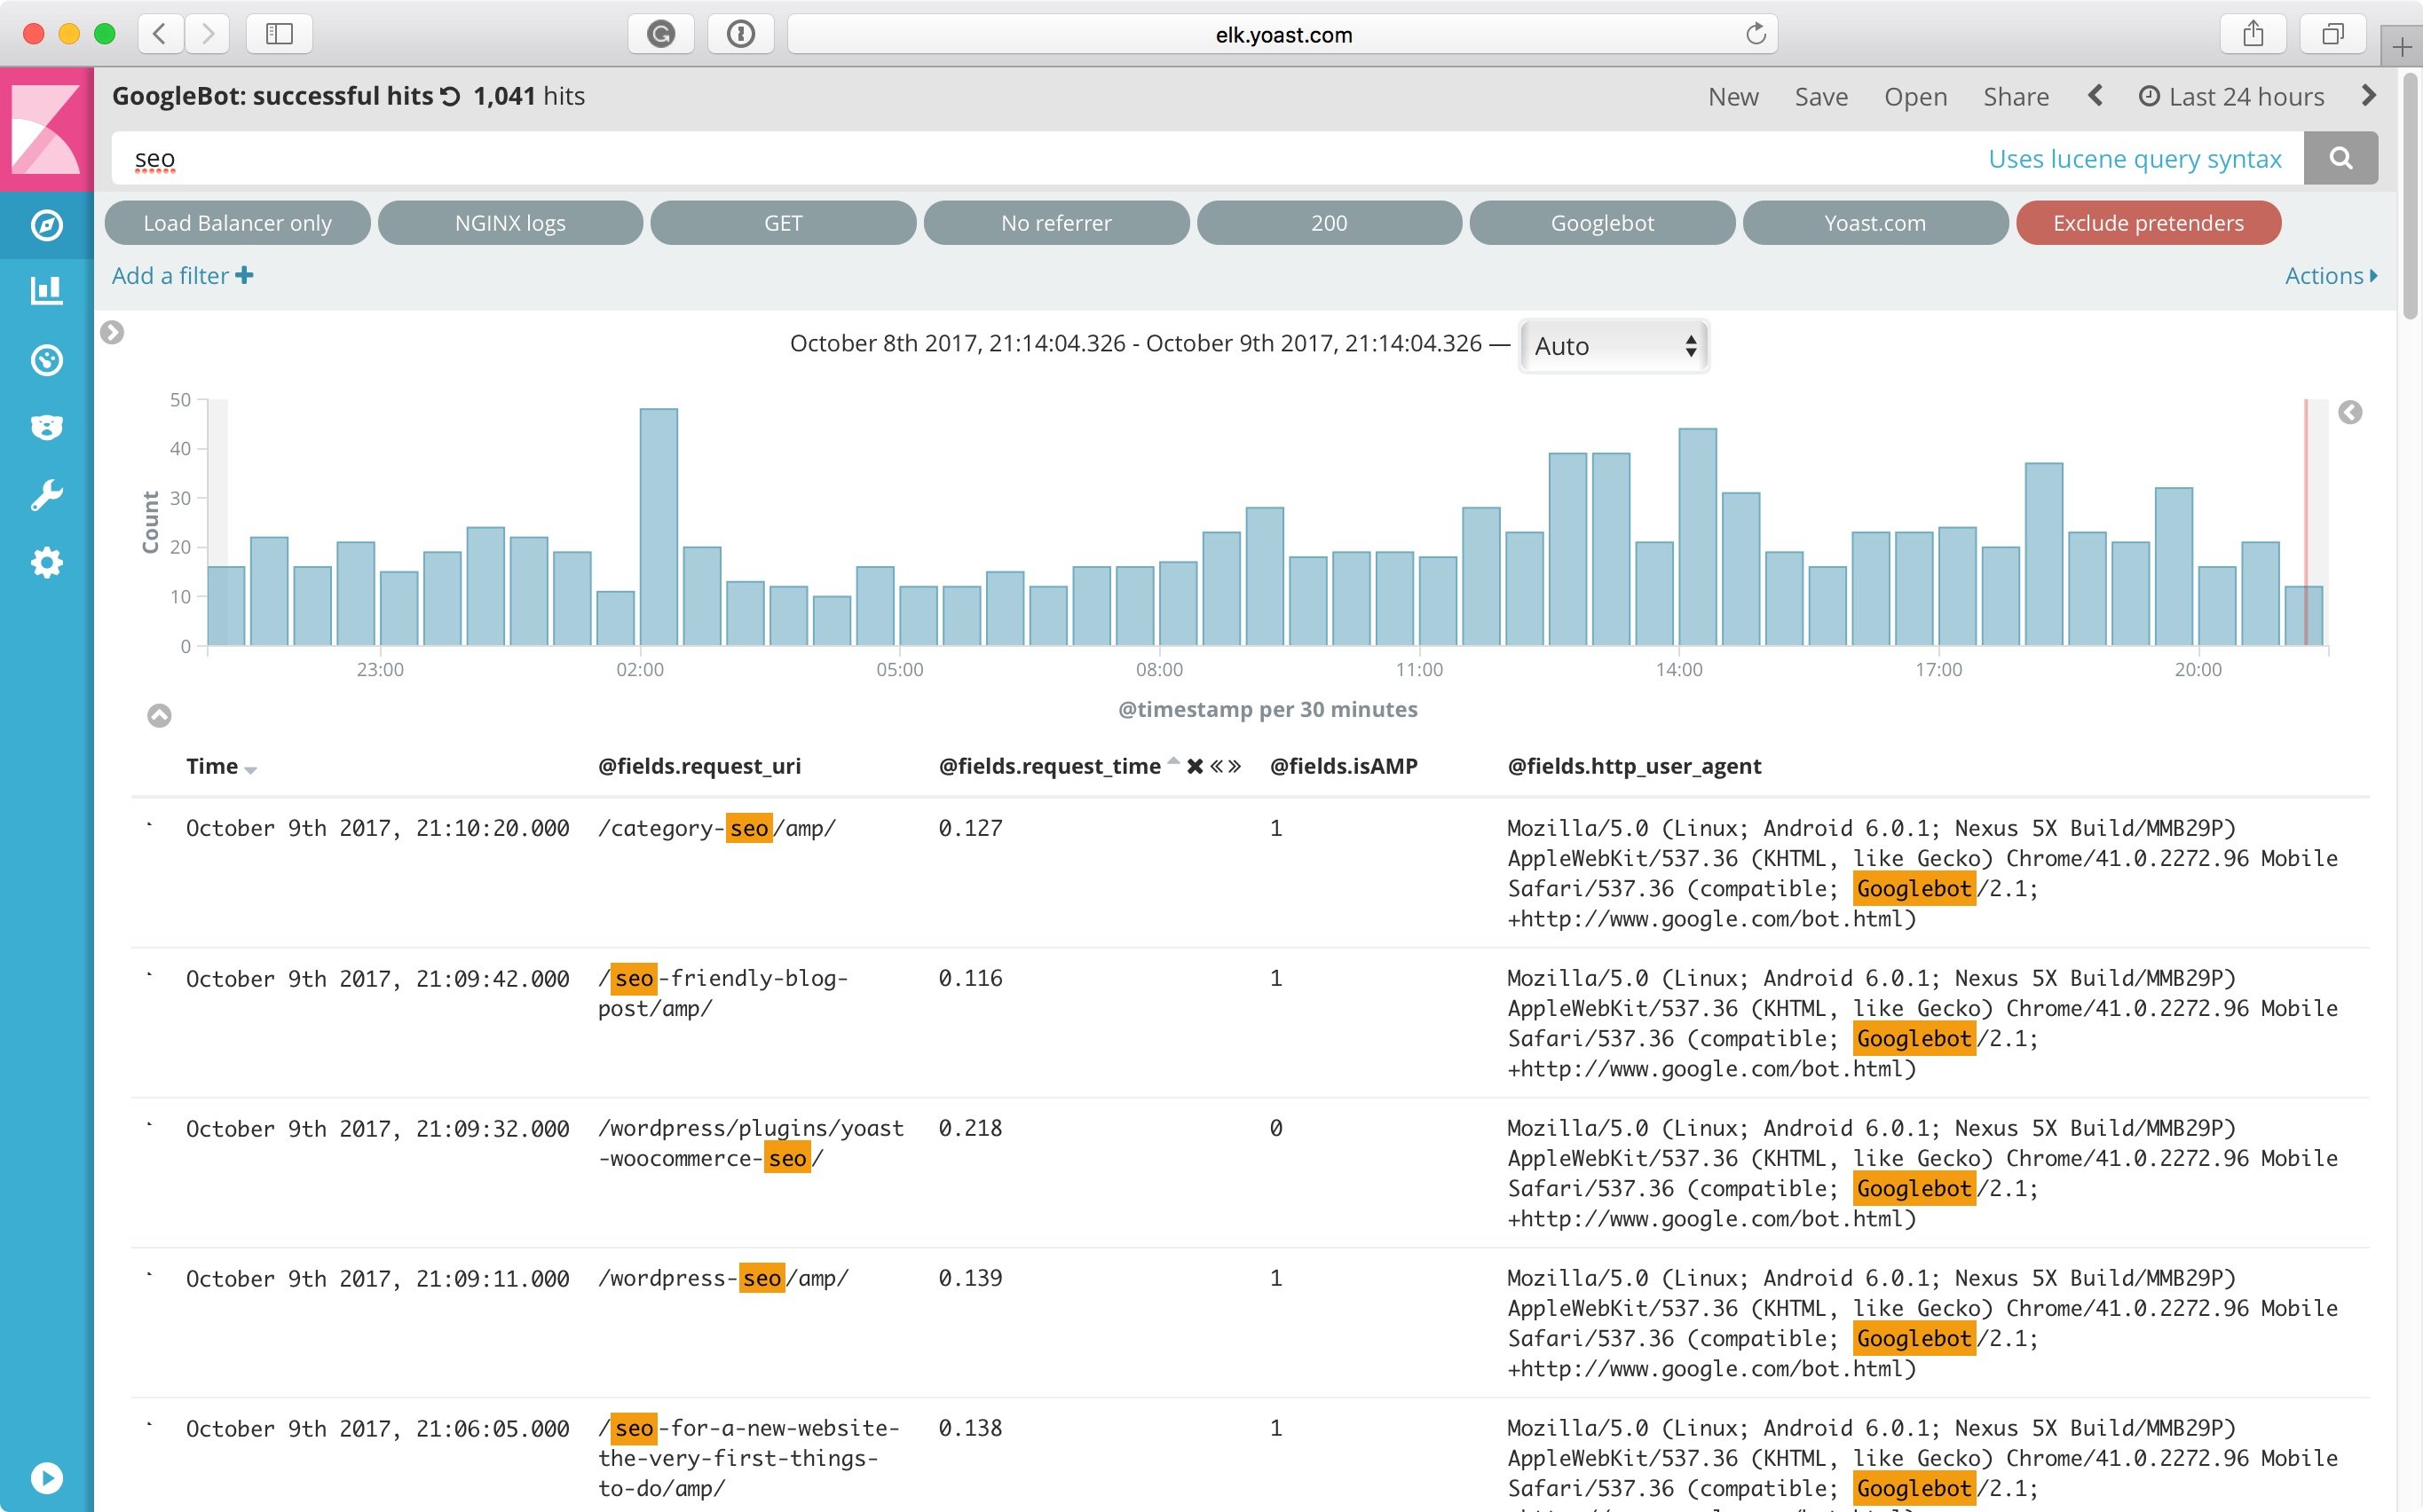Image resolution: width=2423 pixels, height=1512 pixels.
Task: Open the Dashboard sidebar icon
Action: (x=46, y=360)
